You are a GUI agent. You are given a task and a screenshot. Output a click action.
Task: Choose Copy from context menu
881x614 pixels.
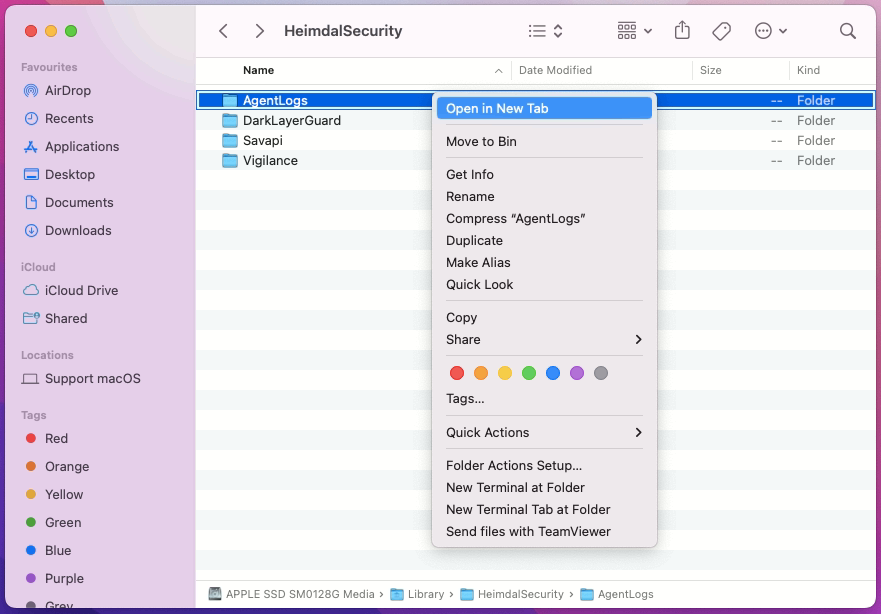pyautogui.click(x=544, y=317)
